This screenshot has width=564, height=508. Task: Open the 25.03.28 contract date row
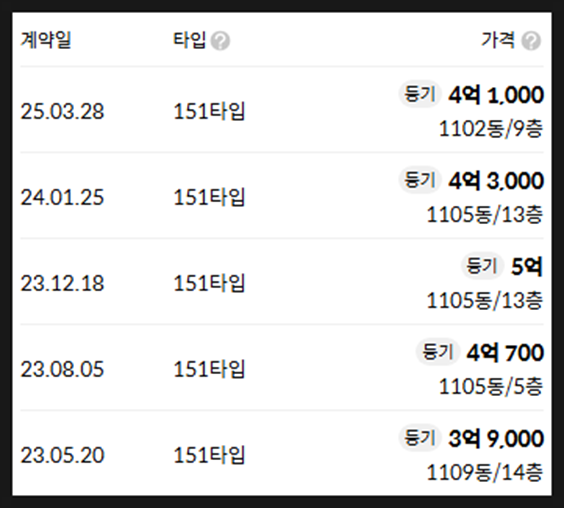point(282,110)
